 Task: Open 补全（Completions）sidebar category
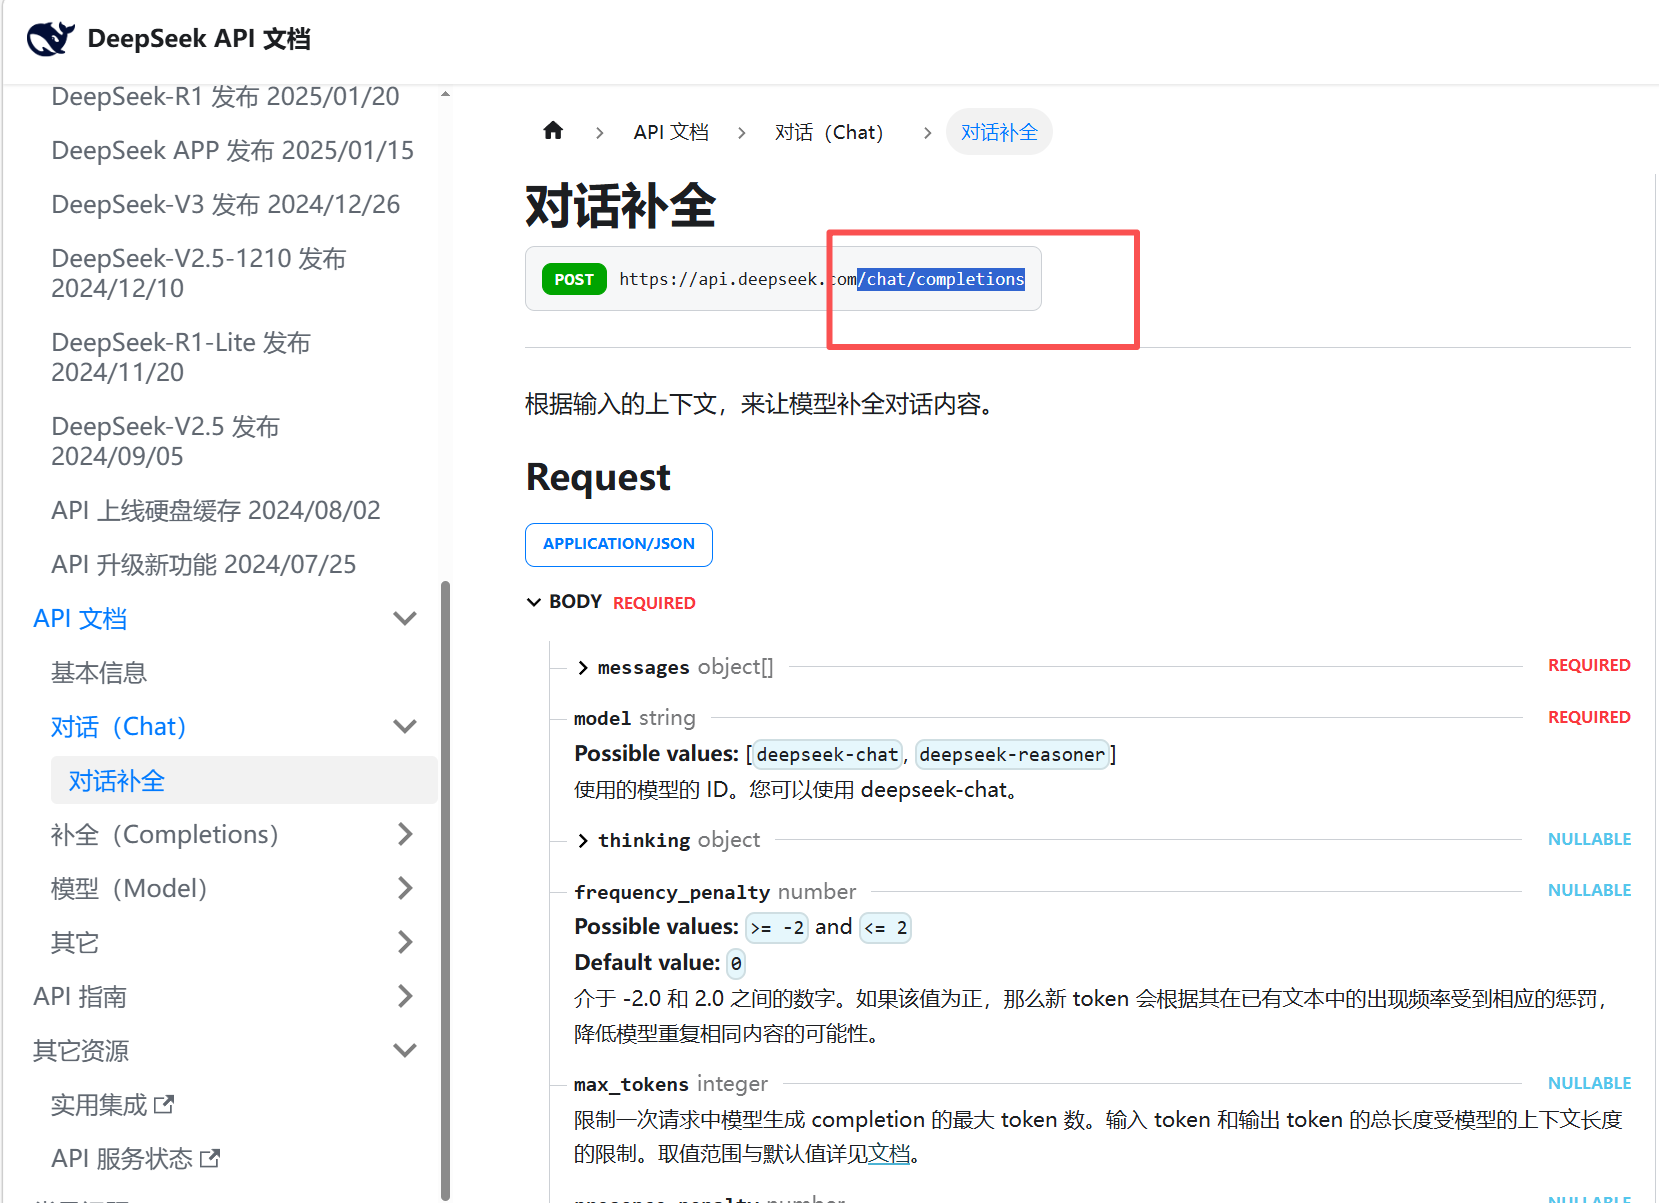click(165, 834)
